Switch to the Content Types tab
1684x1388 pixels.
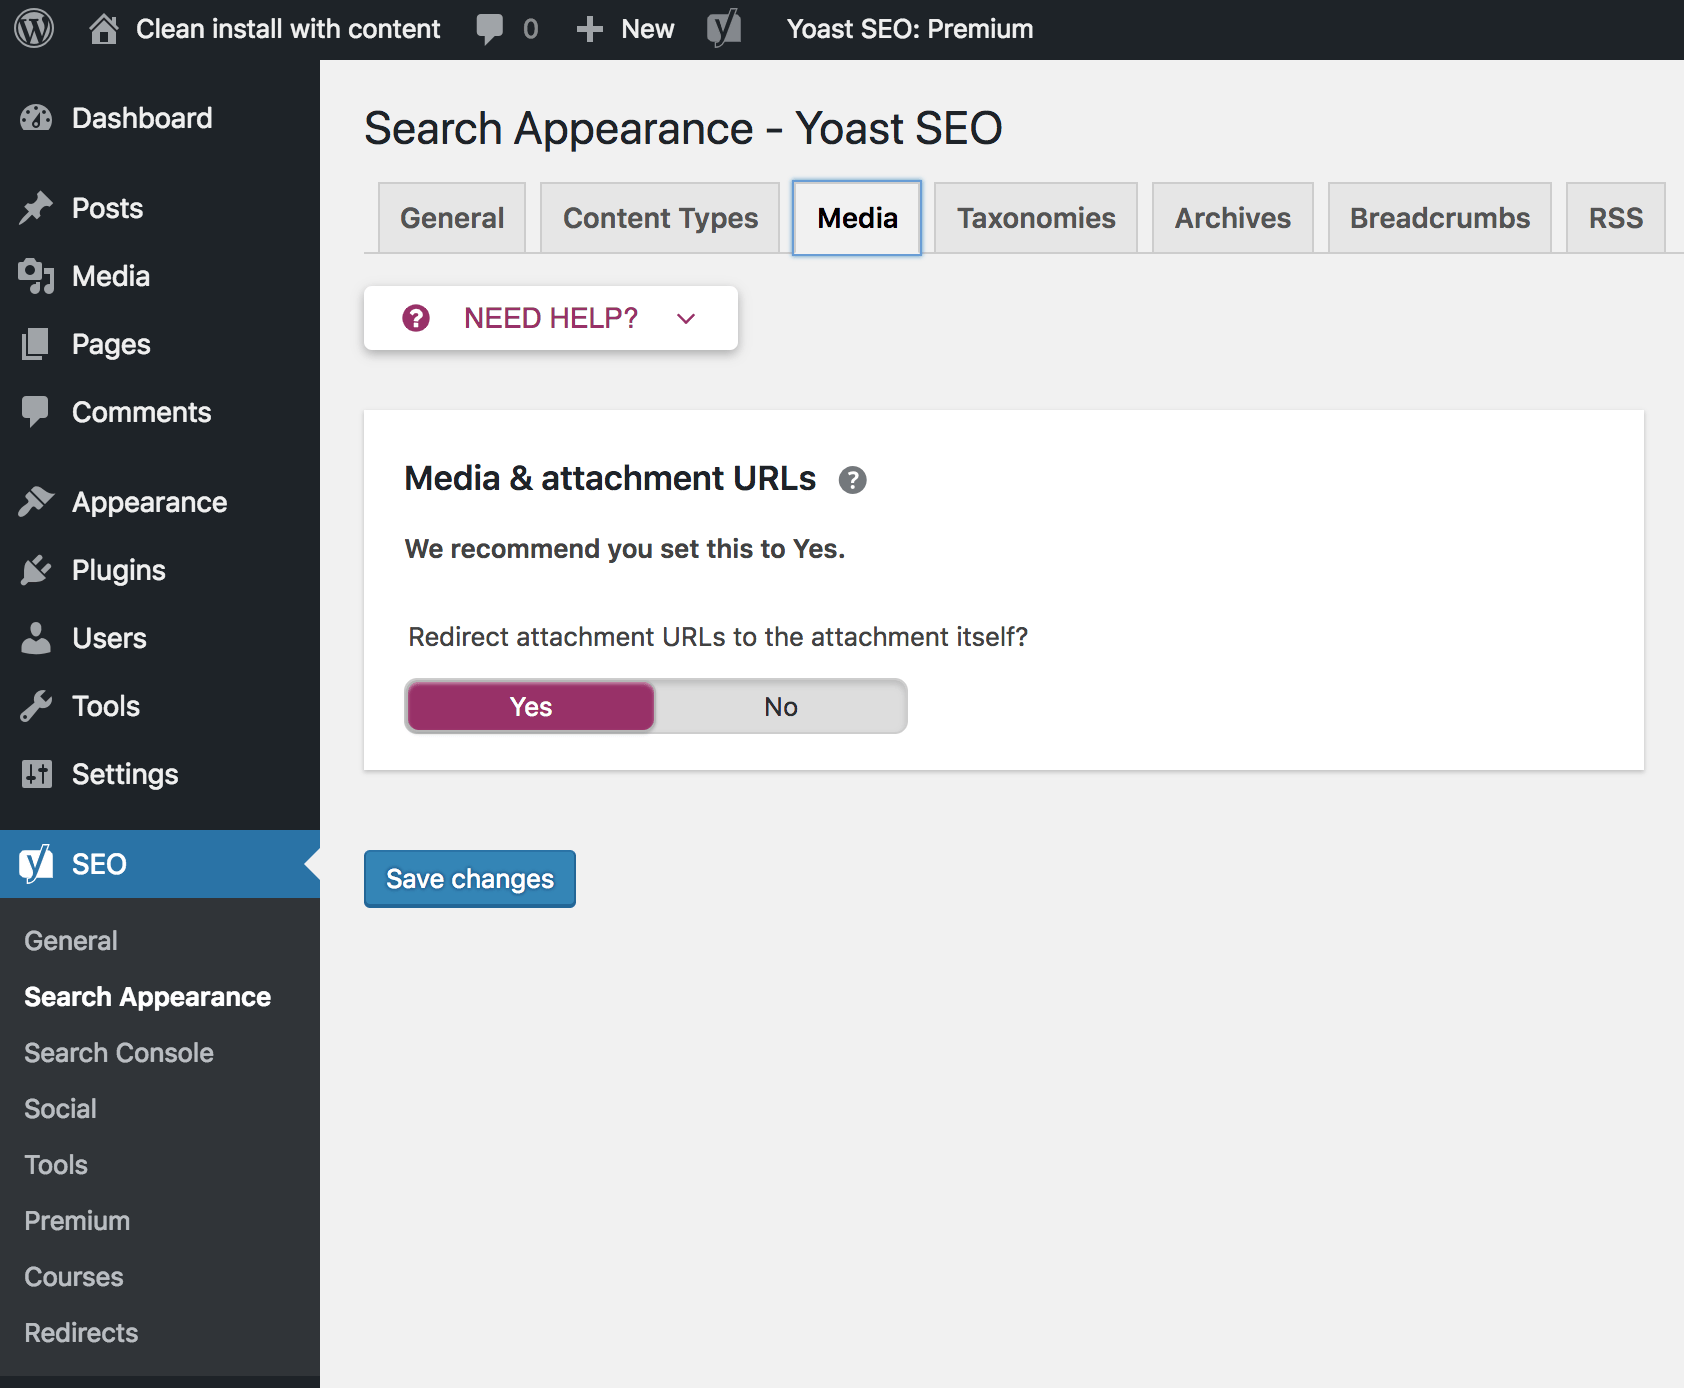(660, 218)
